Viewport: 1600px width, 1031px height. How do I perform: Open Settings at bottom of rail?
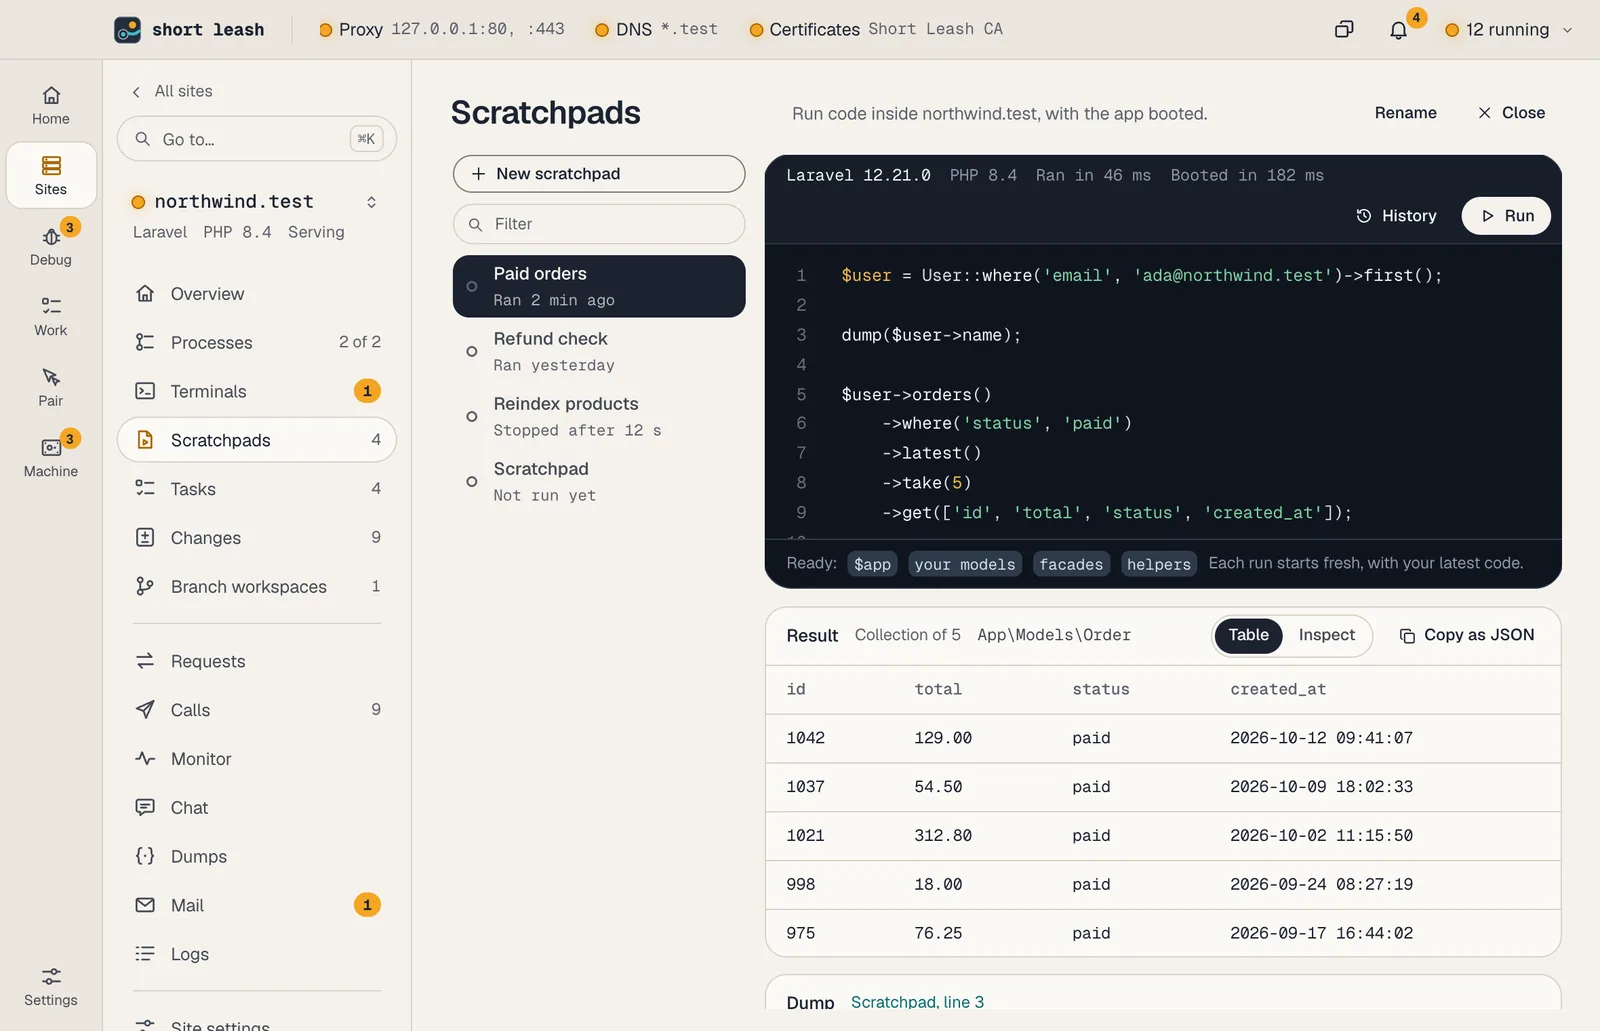pyautogui.click(x=51, y=986)
